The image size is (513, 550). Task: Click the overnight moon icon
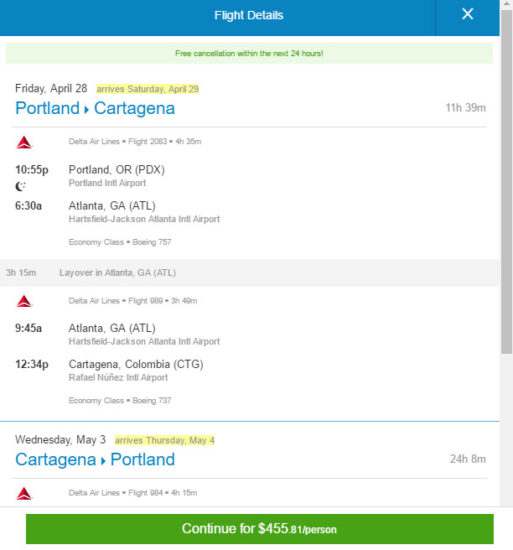pos(20,186)
